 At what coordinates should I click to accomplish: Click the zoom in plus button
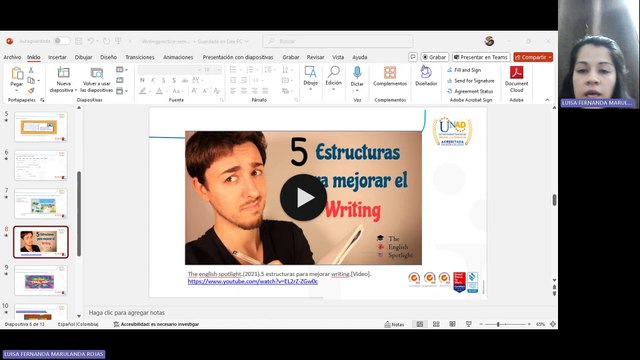coord(529,324)
